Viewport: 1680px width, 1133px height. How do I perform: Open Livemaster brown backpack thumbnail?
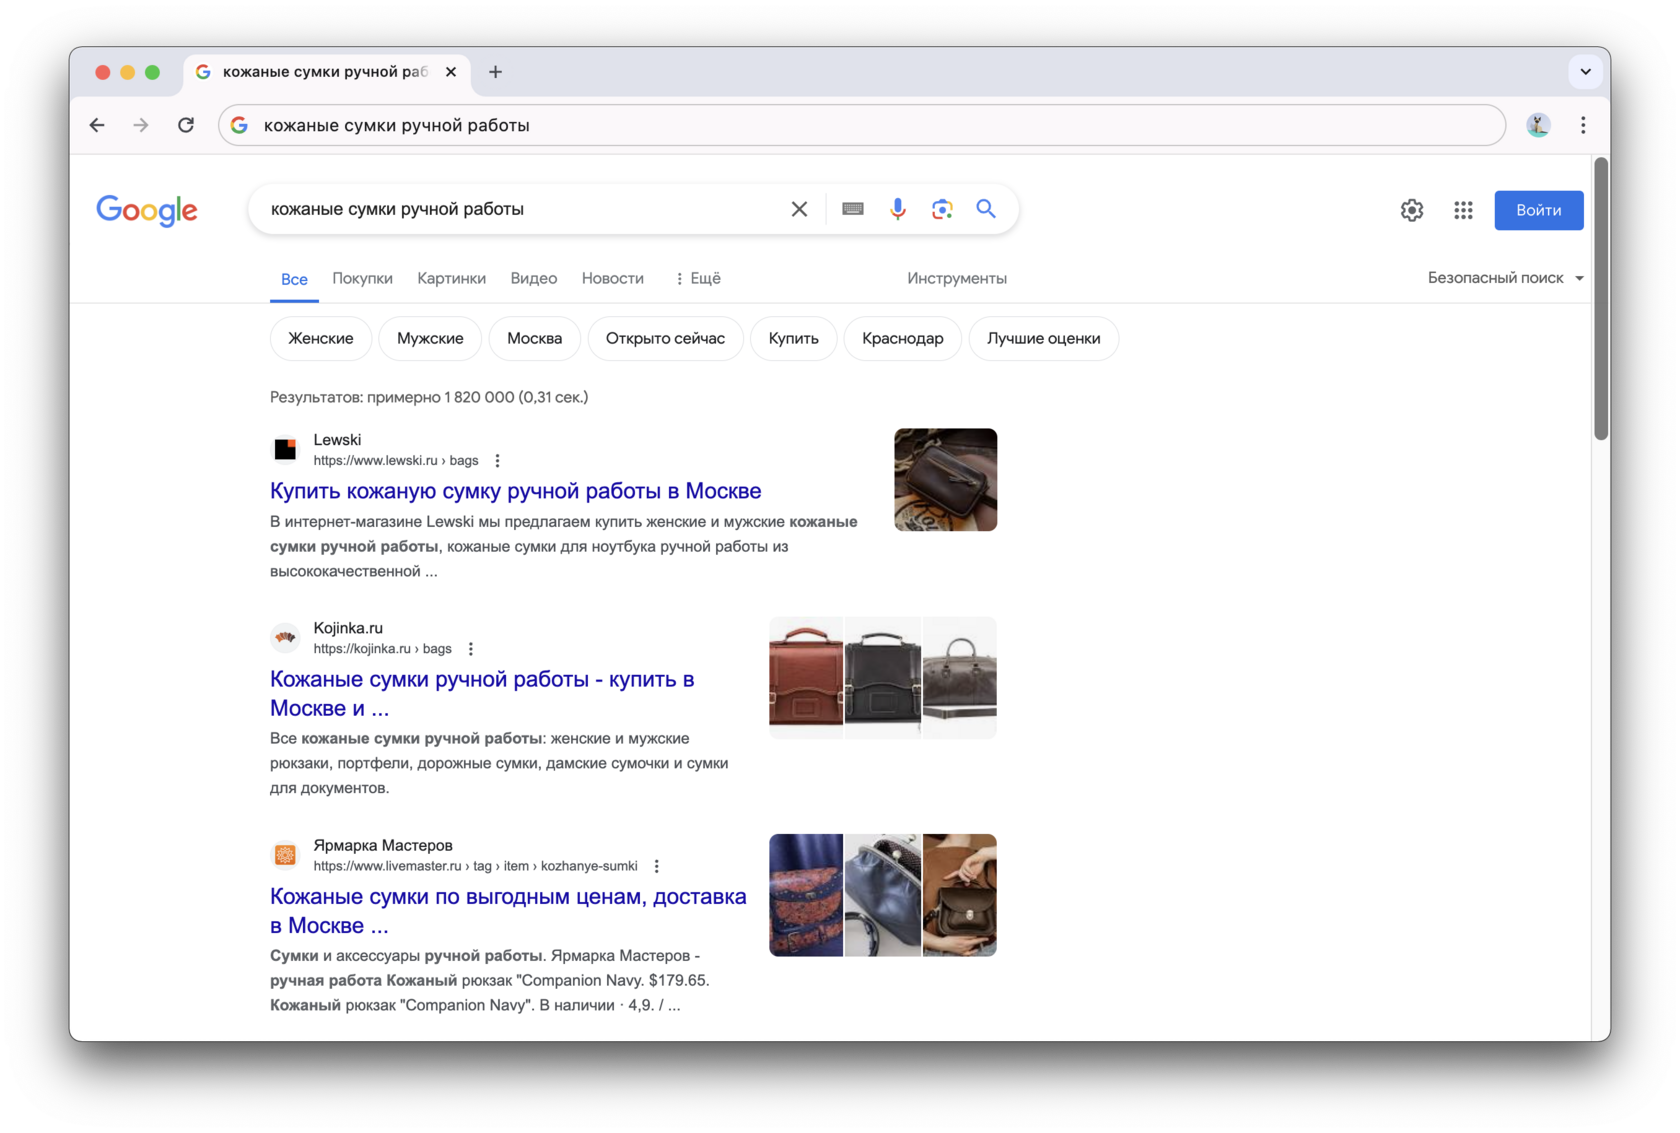point(959,895)
